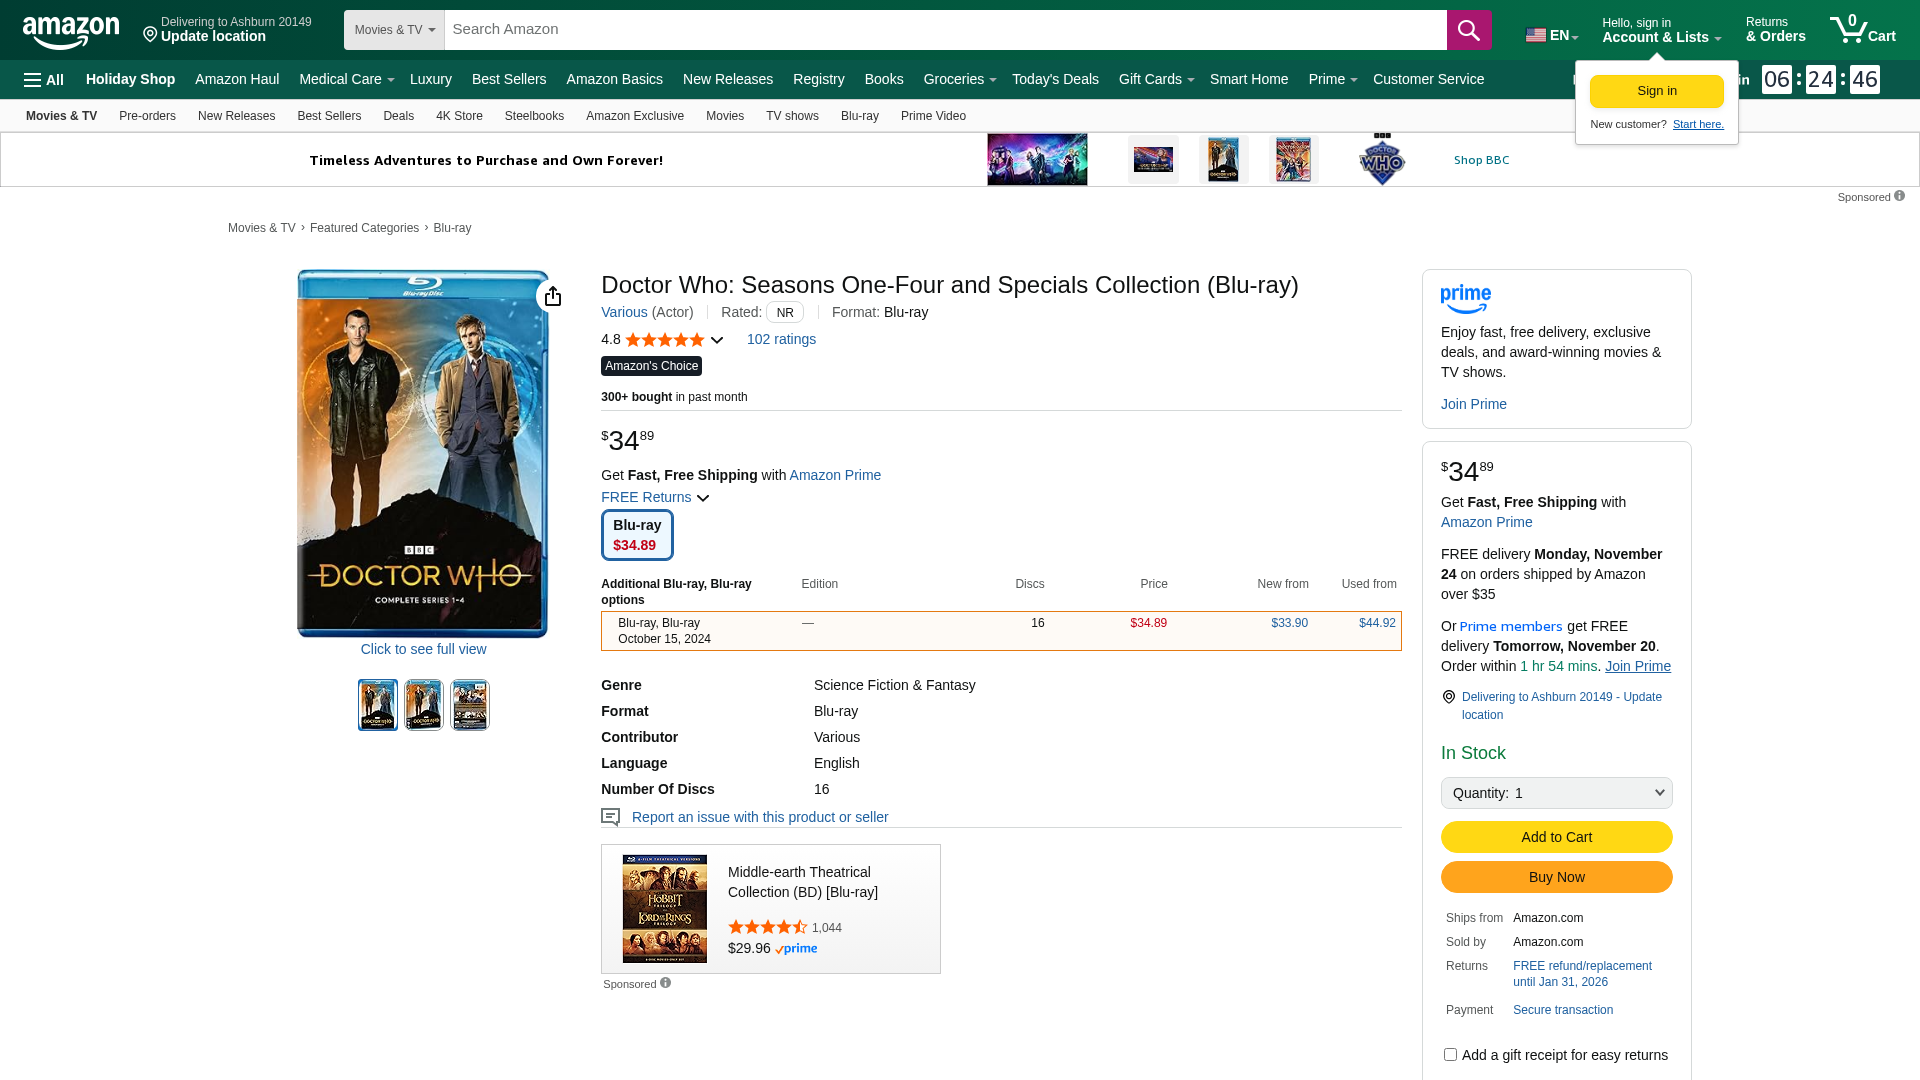
Task: Click the Sponsored info icon near banner
Action: pyautogui.click(x=1899, y=196)
